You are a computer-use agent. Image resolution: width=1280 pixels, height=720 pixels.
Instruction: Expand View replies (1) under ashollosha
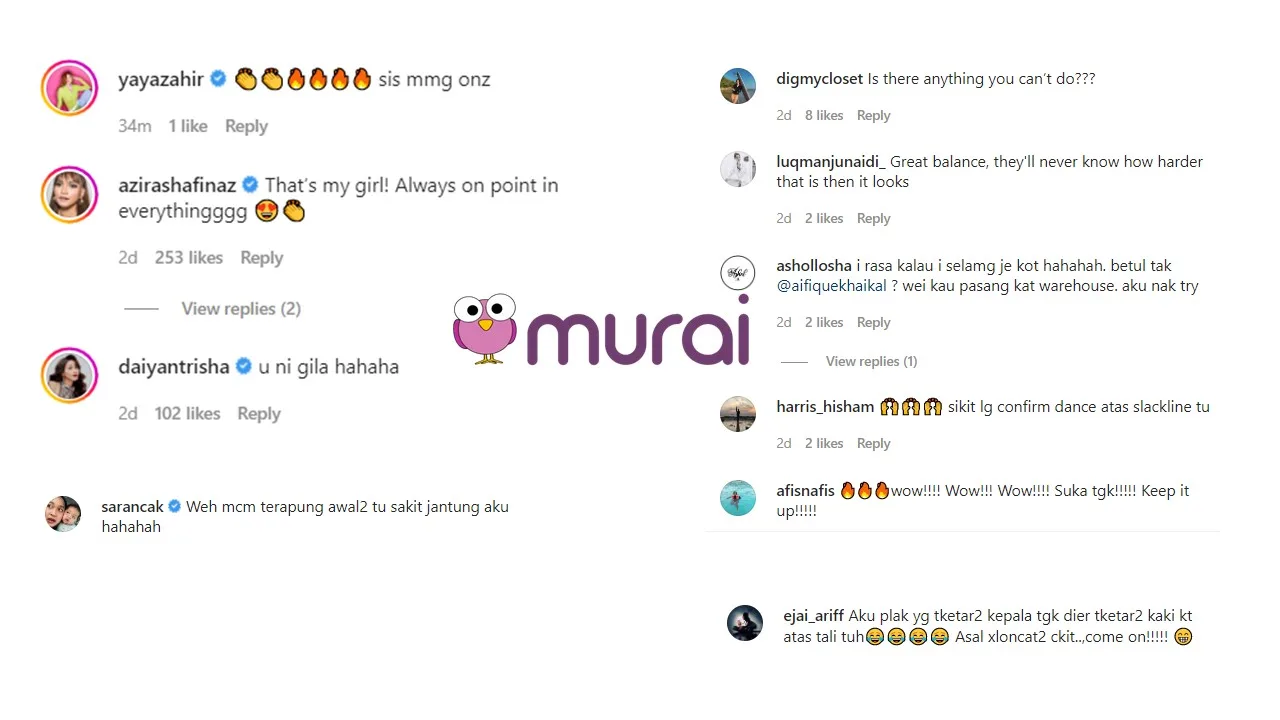(x=871, y=361)
